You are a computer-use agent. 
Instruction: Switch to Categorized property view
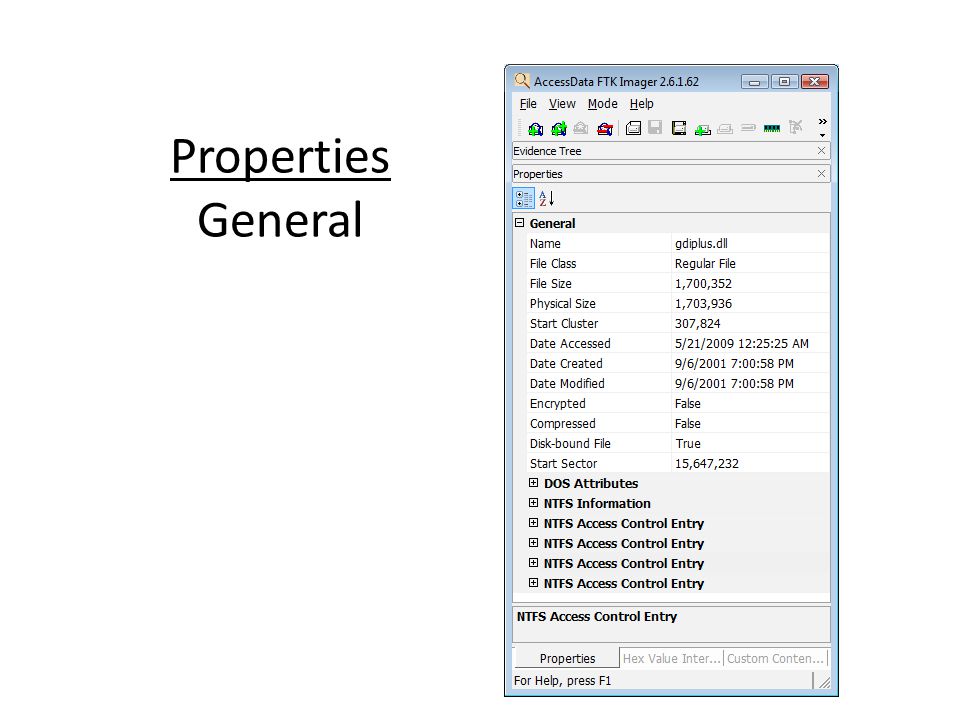pyautogui.click(x=523, y=198)
